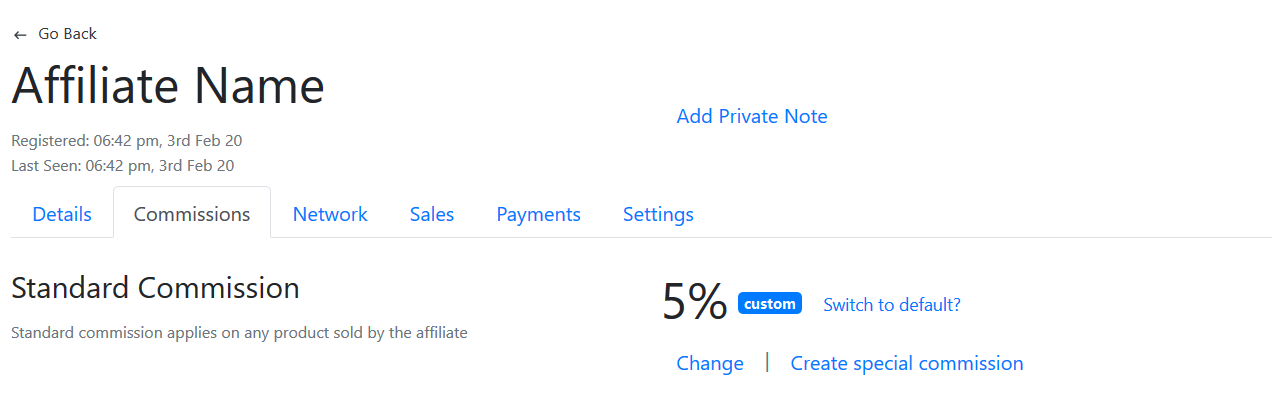Viewport: 1283px width, 406px height.
Task: Click the Registered date line
Action: (126, 141)
